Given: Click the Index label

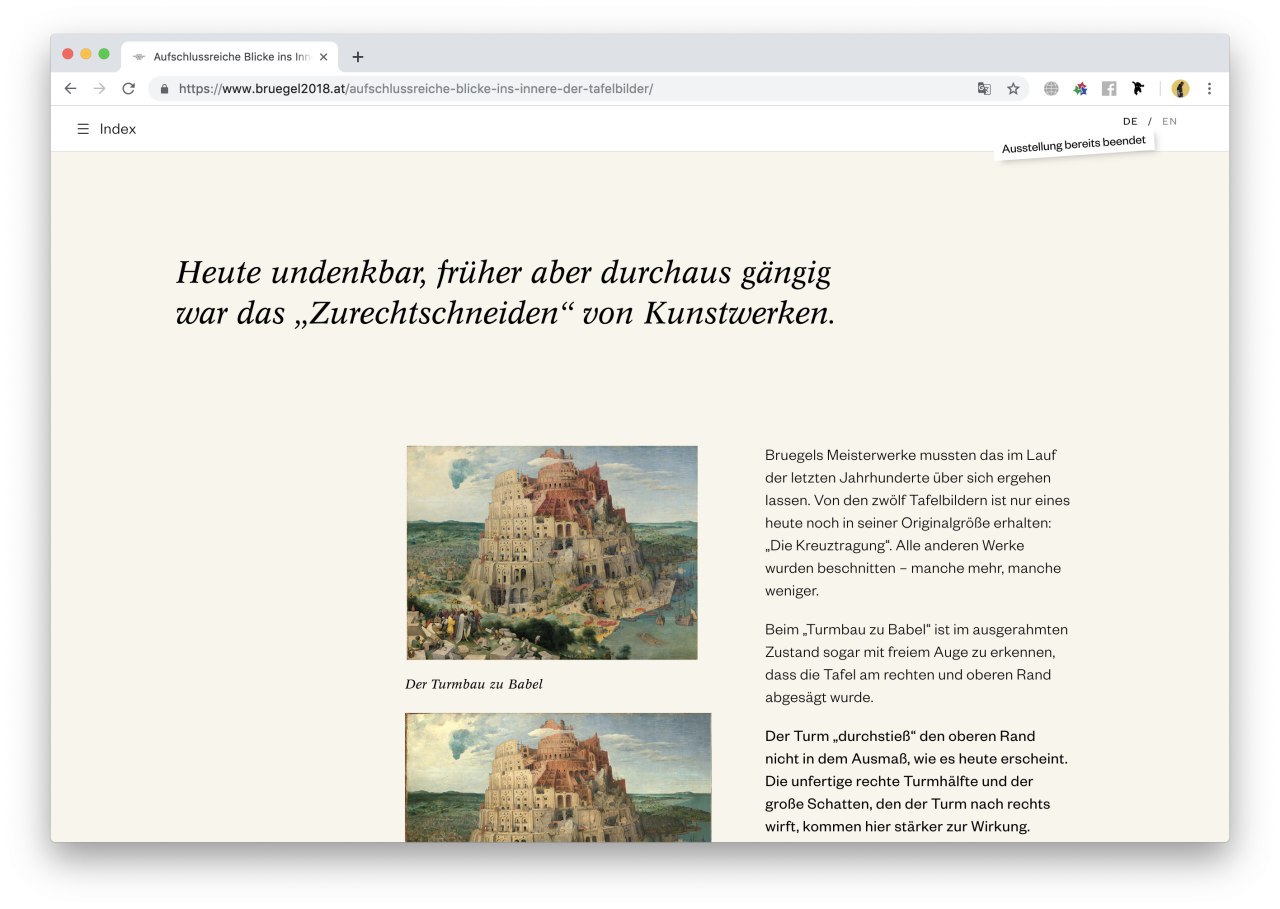Looking at the screenshot, I should [x=118, y=129].
